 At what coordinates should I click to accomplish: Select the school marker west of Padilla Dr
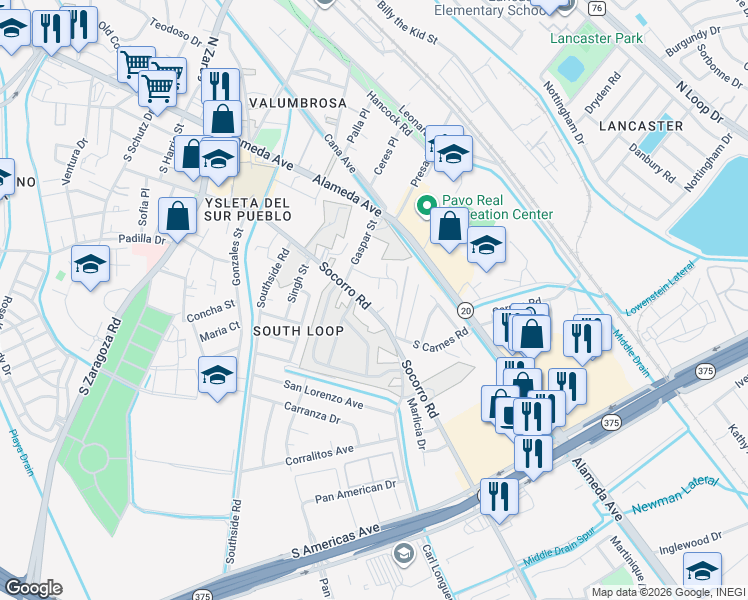click(x=91, y=267)
